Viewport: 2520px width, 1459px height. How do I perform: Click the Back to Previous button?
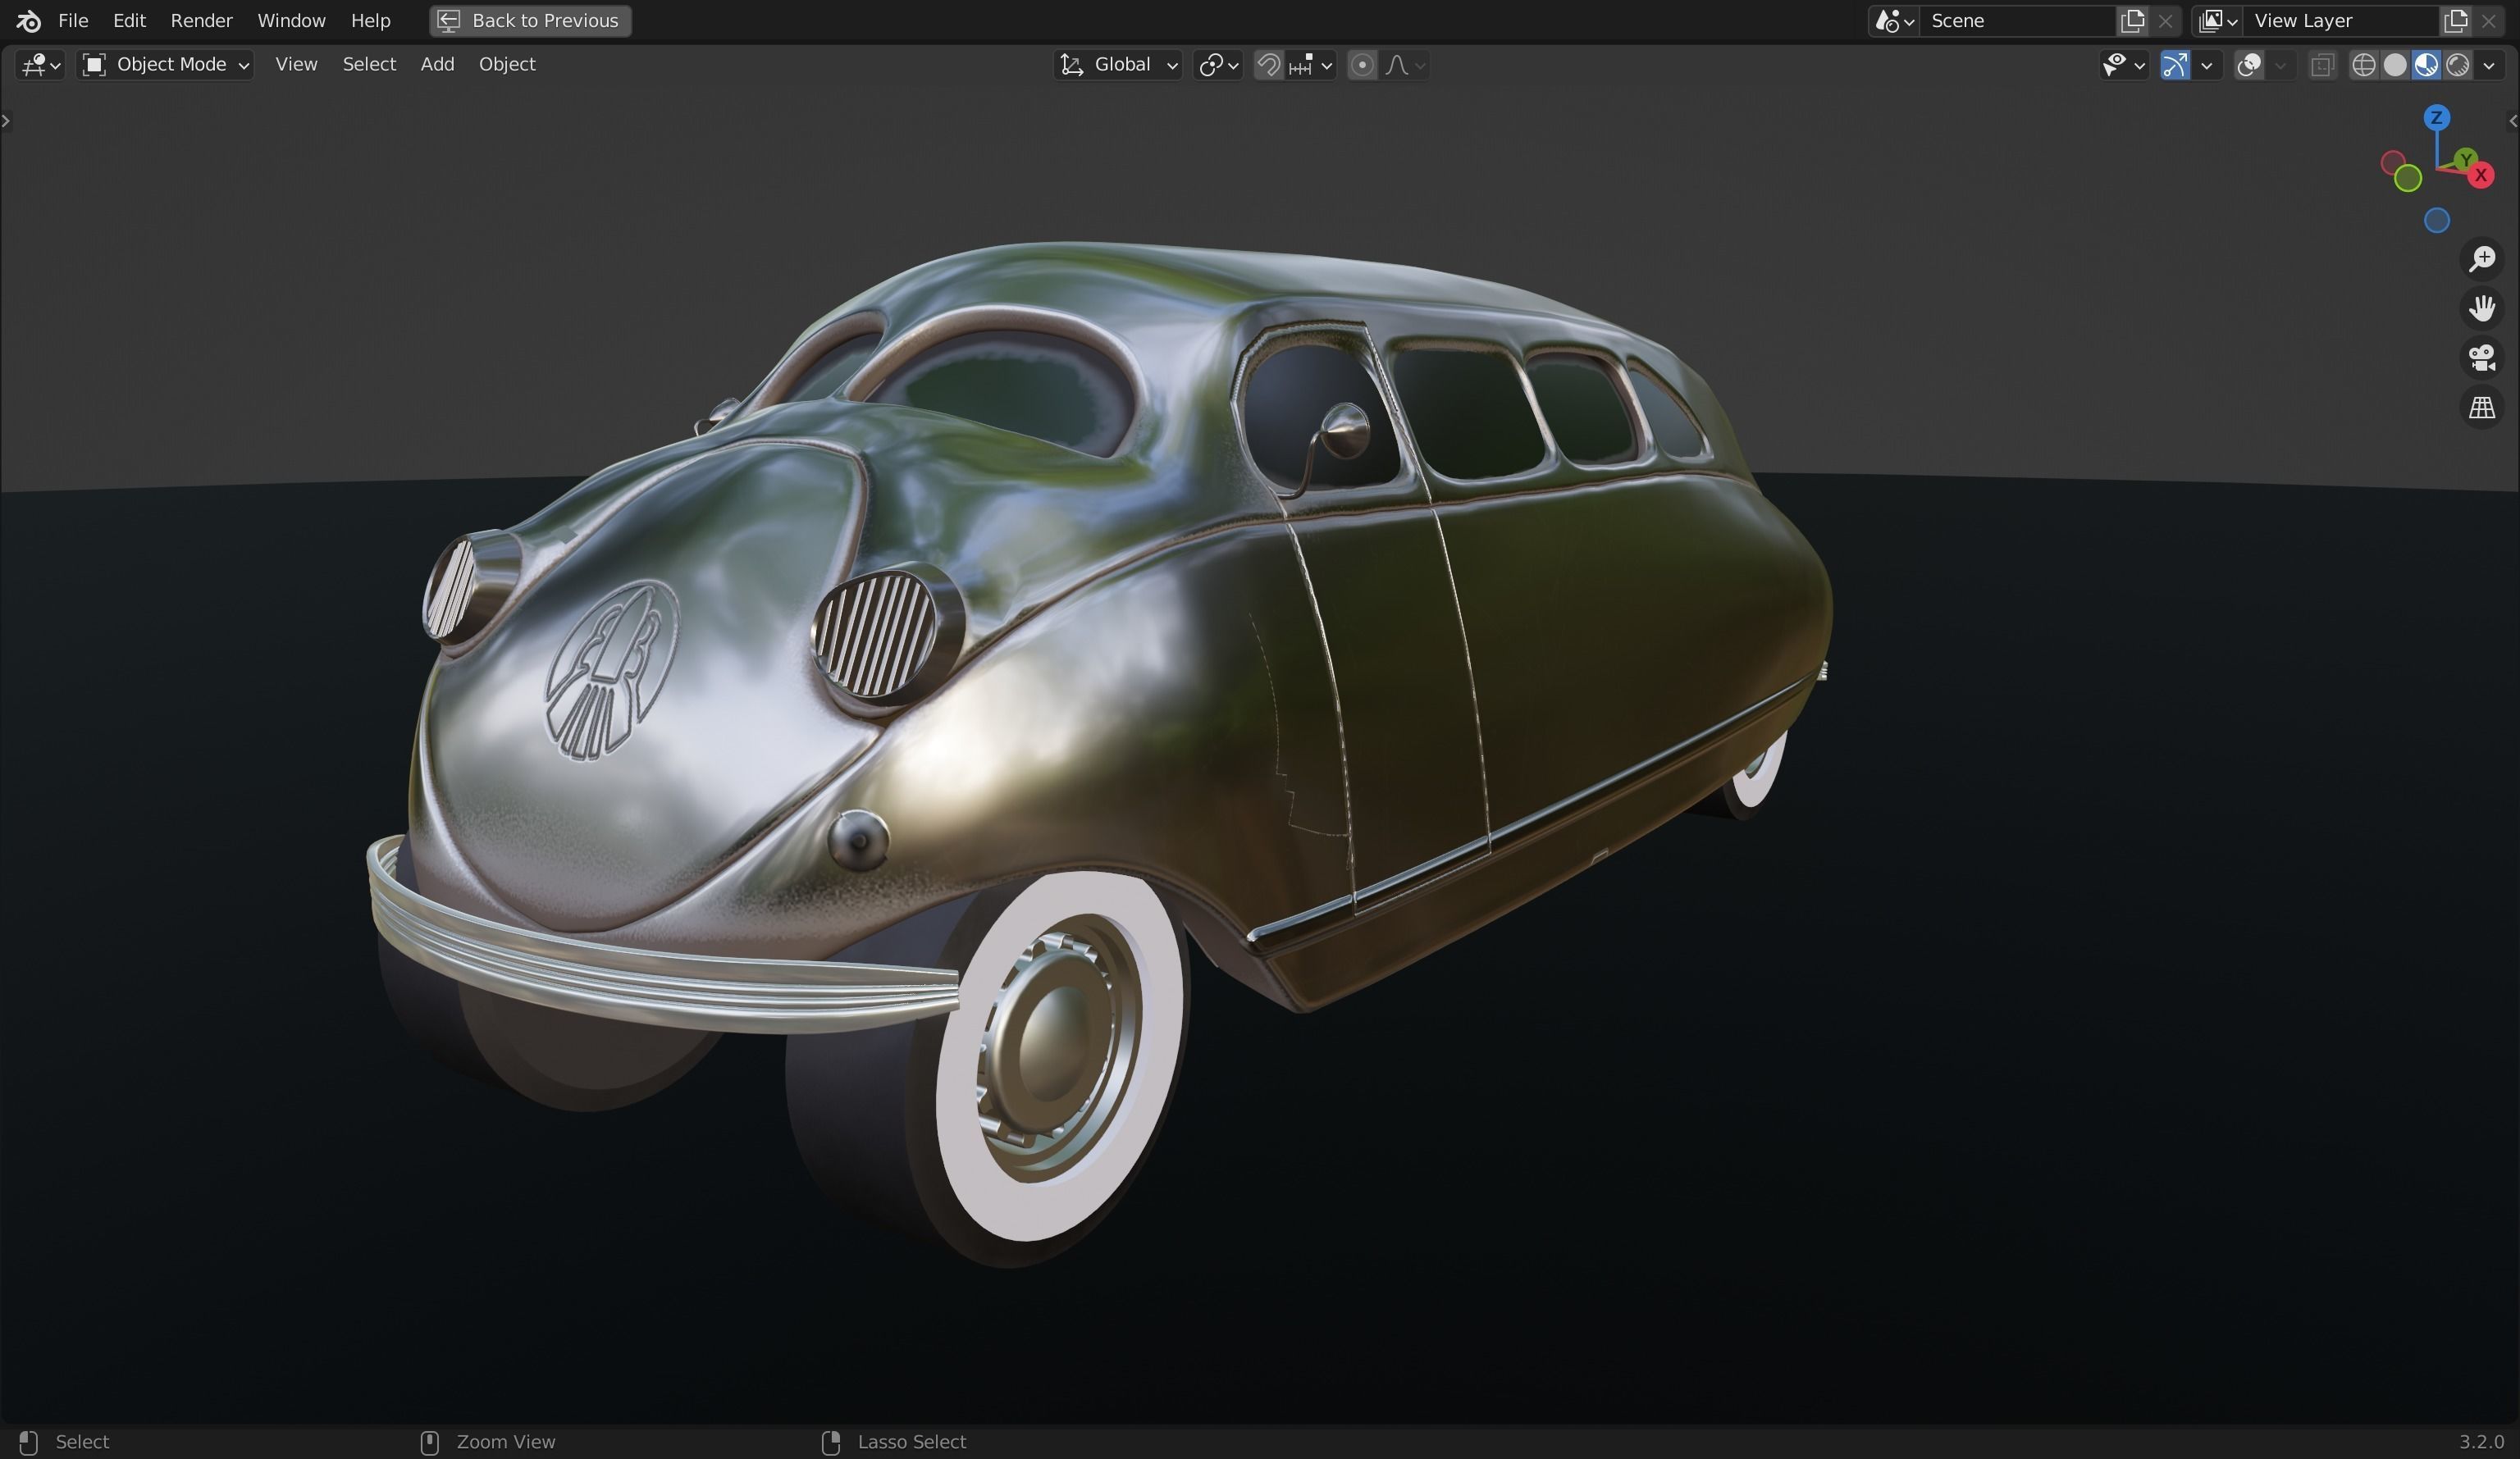point(530,20)
